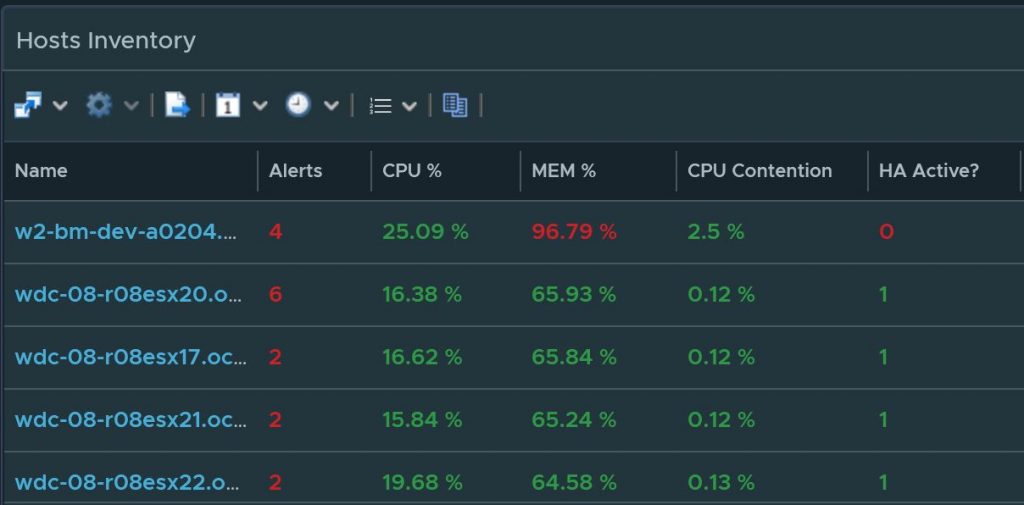Expand dropdown arrow beside calendar icon

point(260,105)
